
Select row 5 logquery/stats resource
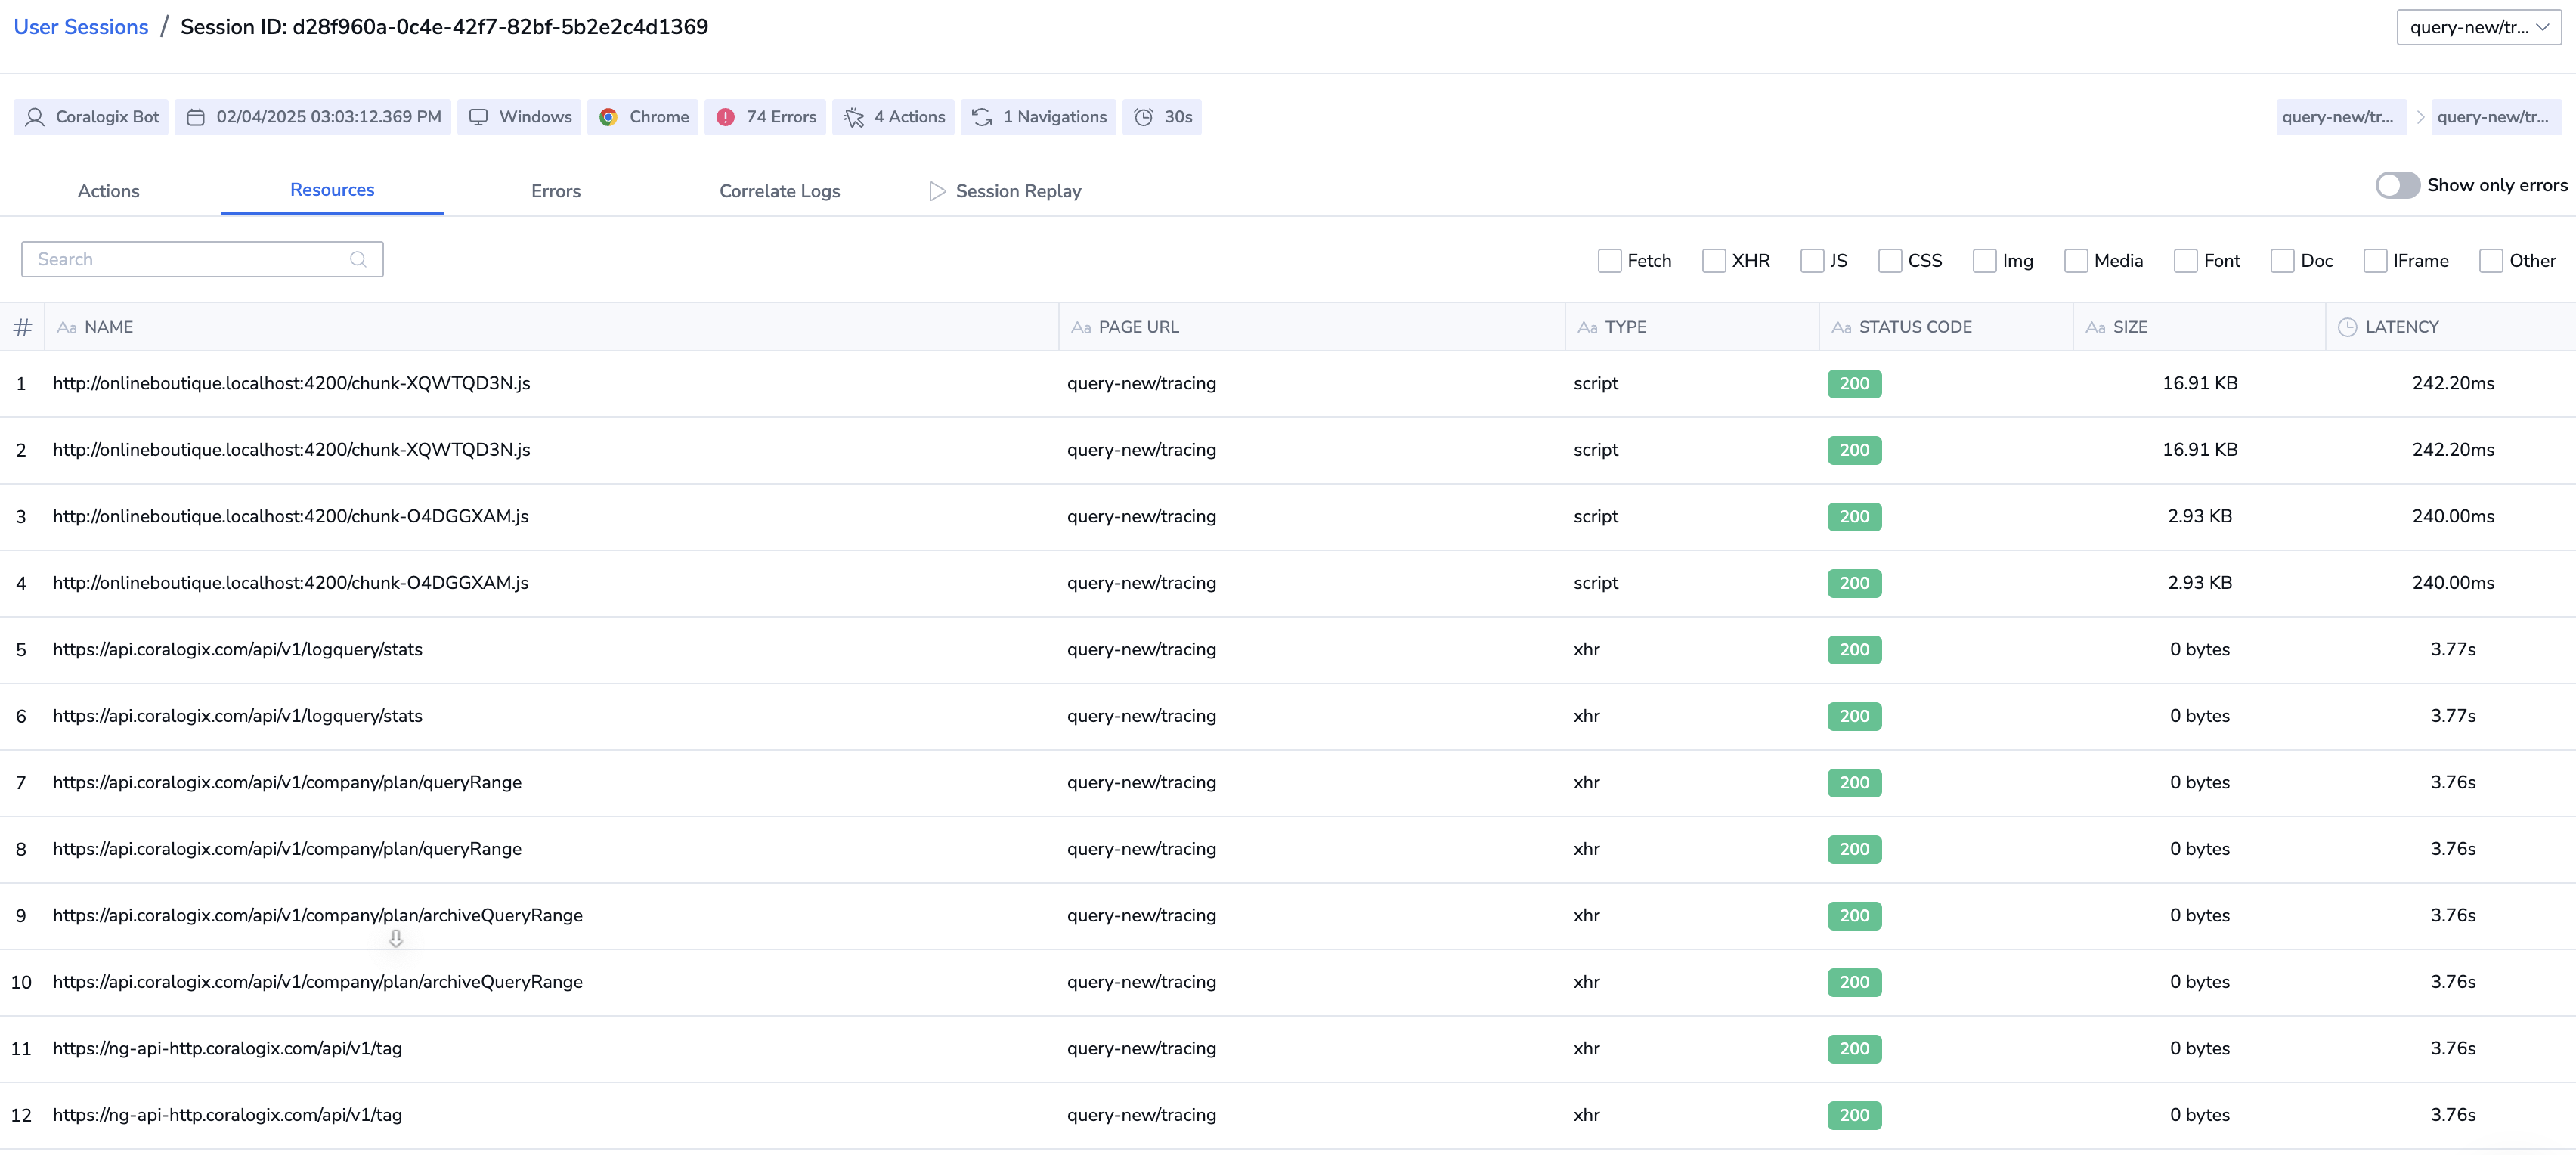(x=1288, y=650)
